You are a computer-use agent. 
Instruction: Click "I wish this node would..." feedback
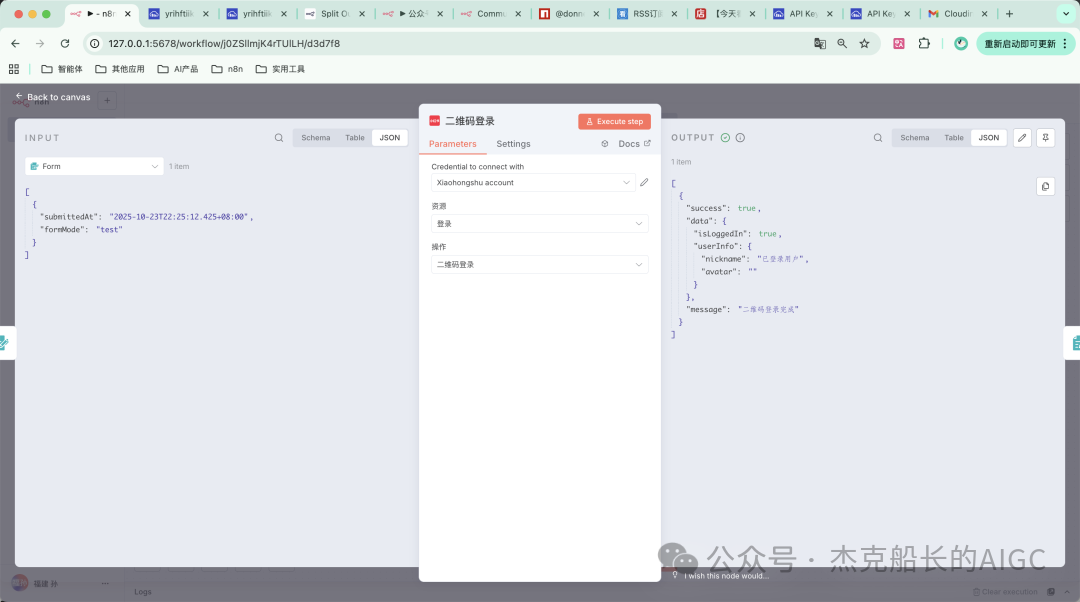(725, 576)
